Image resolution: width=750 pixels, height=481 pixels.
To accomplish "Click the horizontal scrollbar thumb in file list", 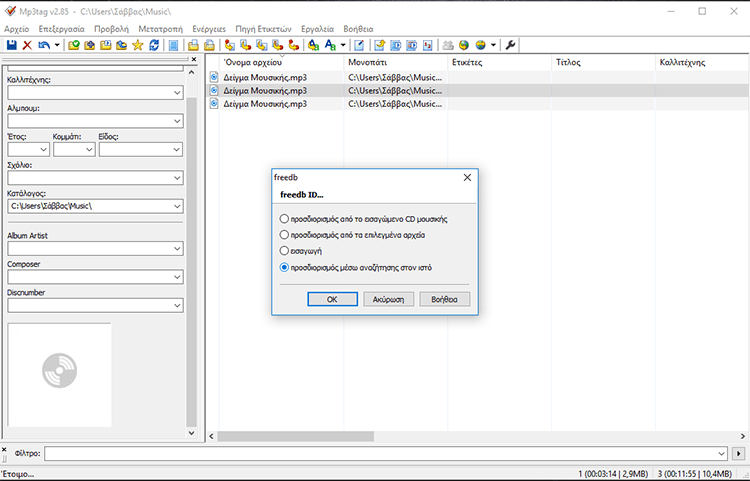I will click(296, 436).
